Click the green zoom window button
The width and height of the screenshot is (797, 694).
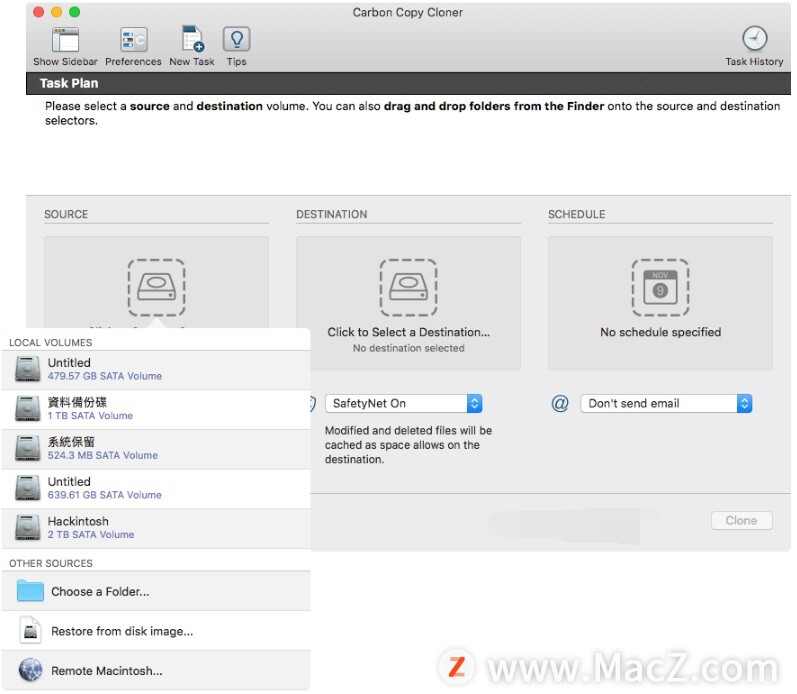click(x=75, y=12)
